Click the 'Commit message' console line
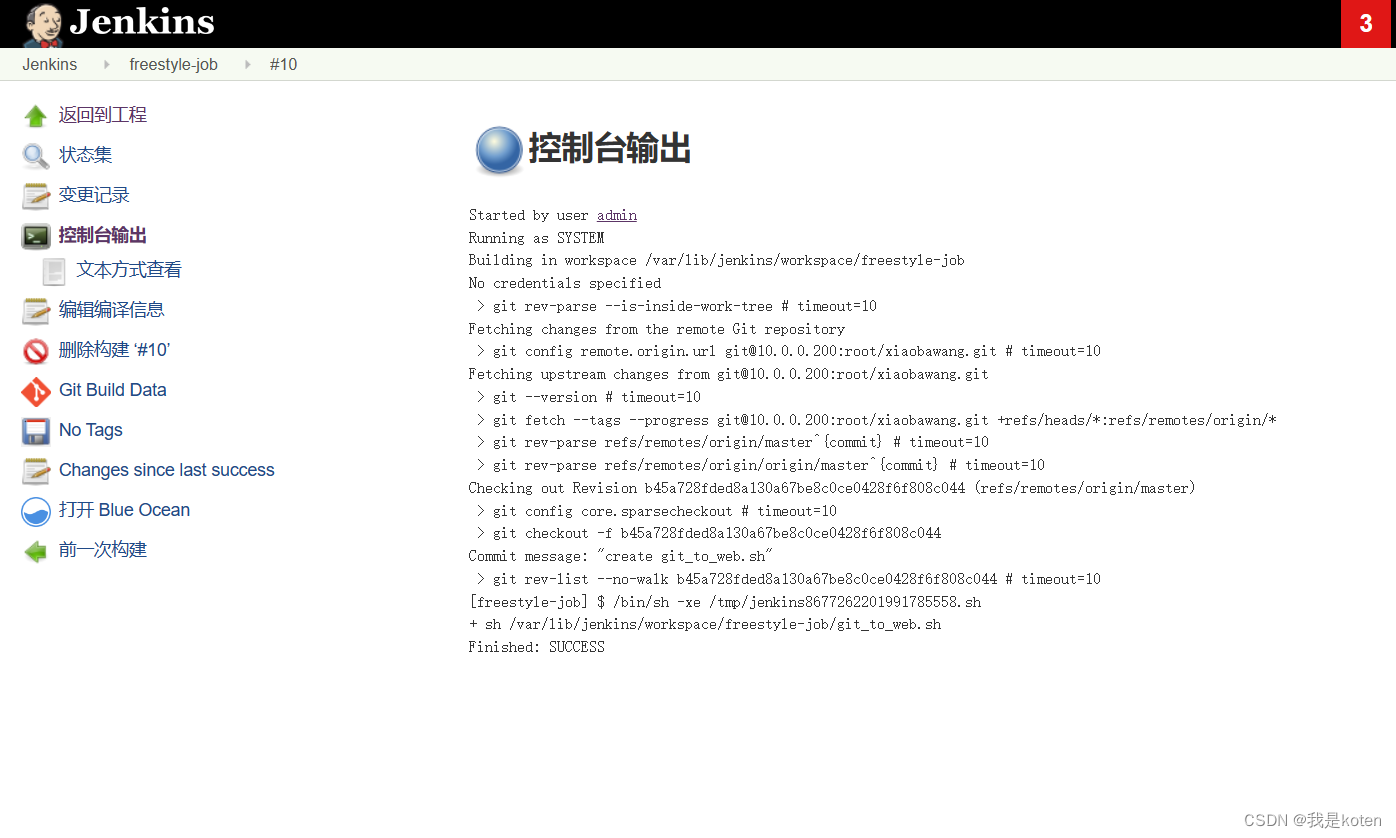 (621, 556)
